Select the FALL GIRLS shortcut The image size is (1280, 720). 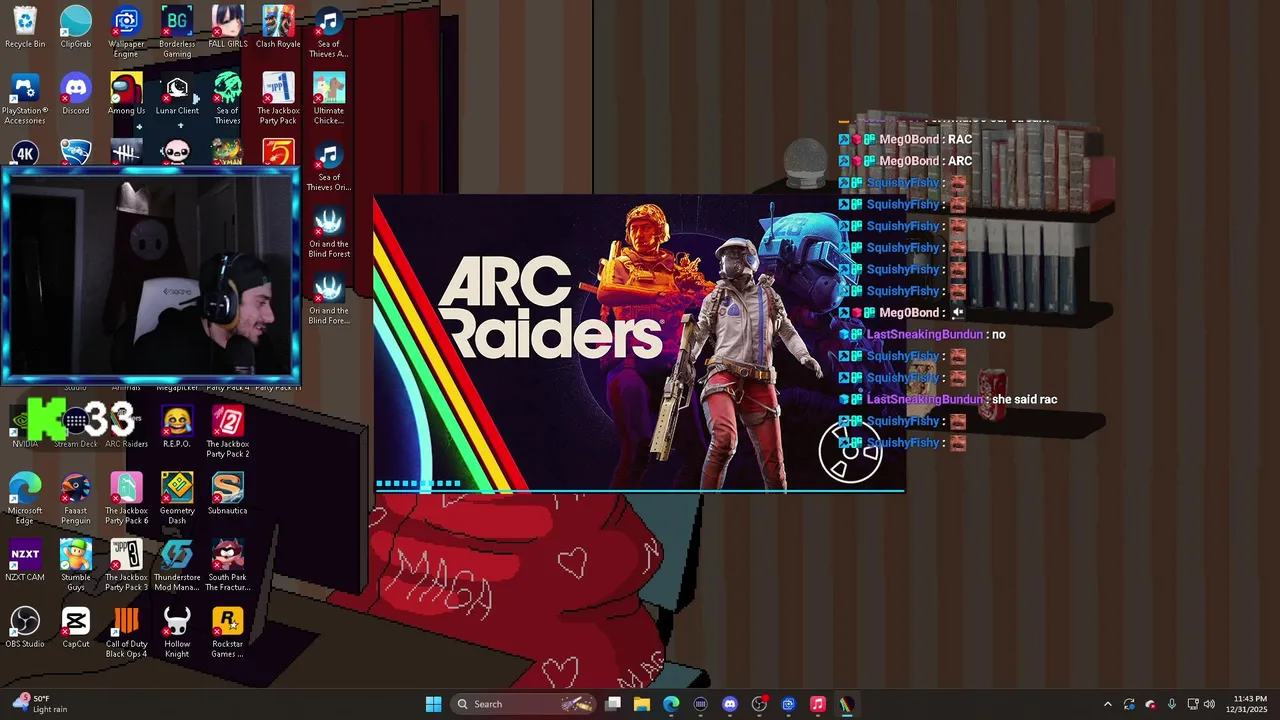click(x=228, y=28)
